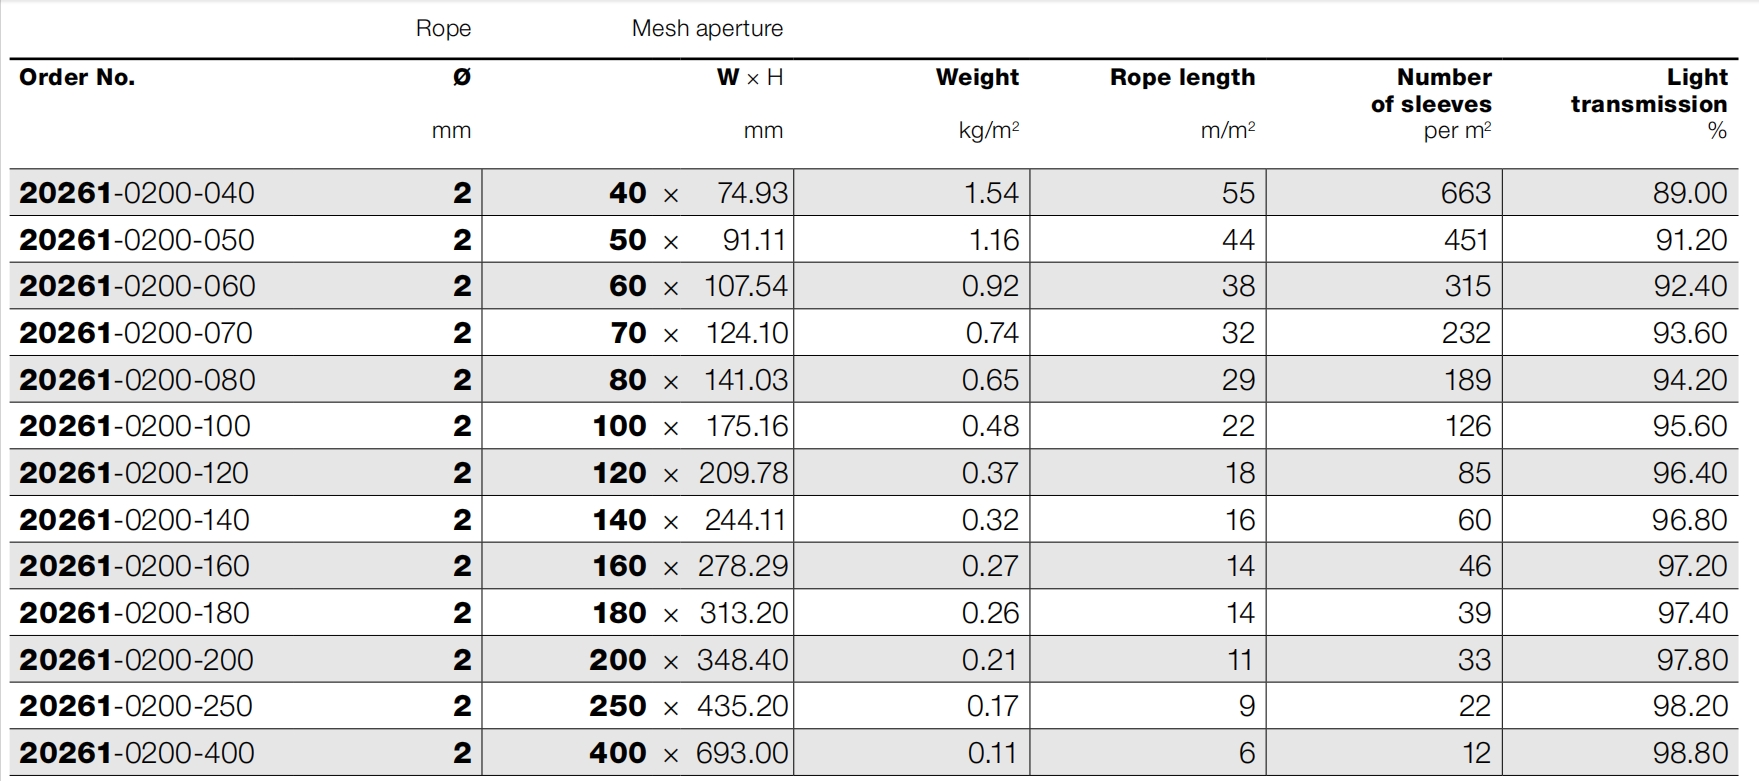The height and width of the screenshot is (781, 1759).
Task: Select light transmission value 91.20
Action: (1690, 240)
